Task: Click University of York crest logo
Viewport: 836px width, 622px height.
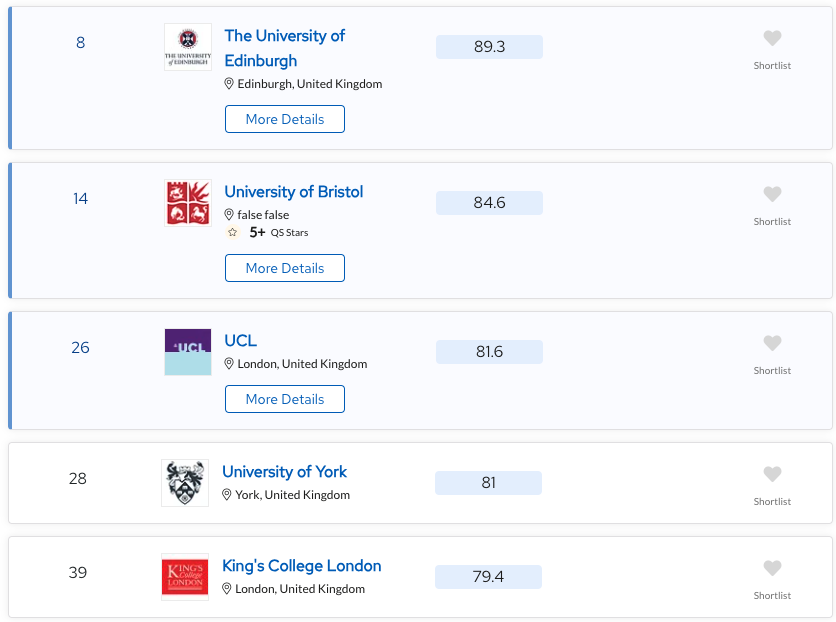Action: (185, 483)
